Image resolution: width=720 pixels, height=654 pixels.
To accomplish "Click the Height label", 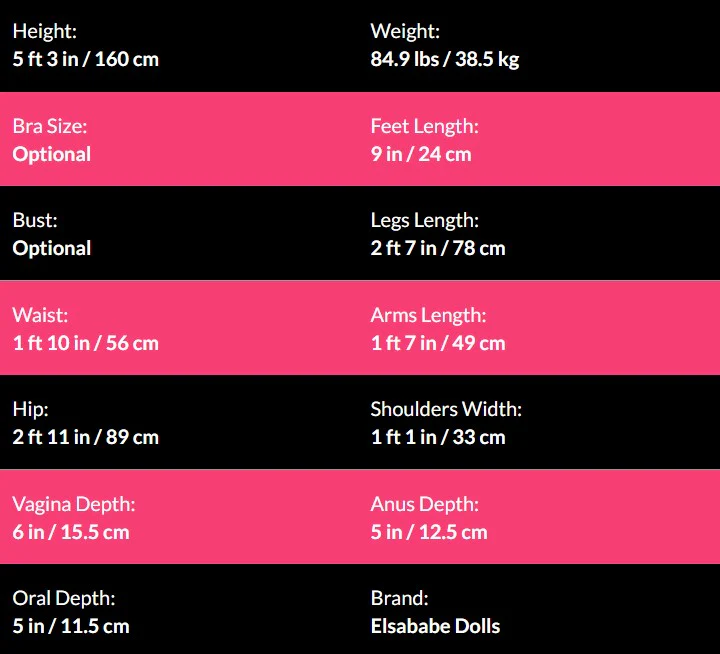I will coord(42,32).
